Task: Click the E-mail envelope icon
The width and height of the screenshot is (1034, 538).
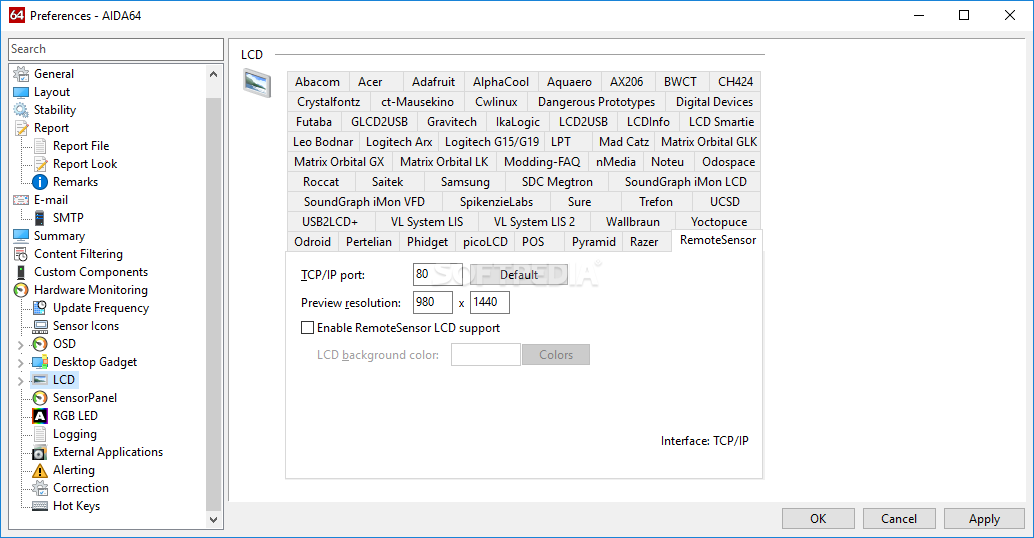Action: click(21, 200)
